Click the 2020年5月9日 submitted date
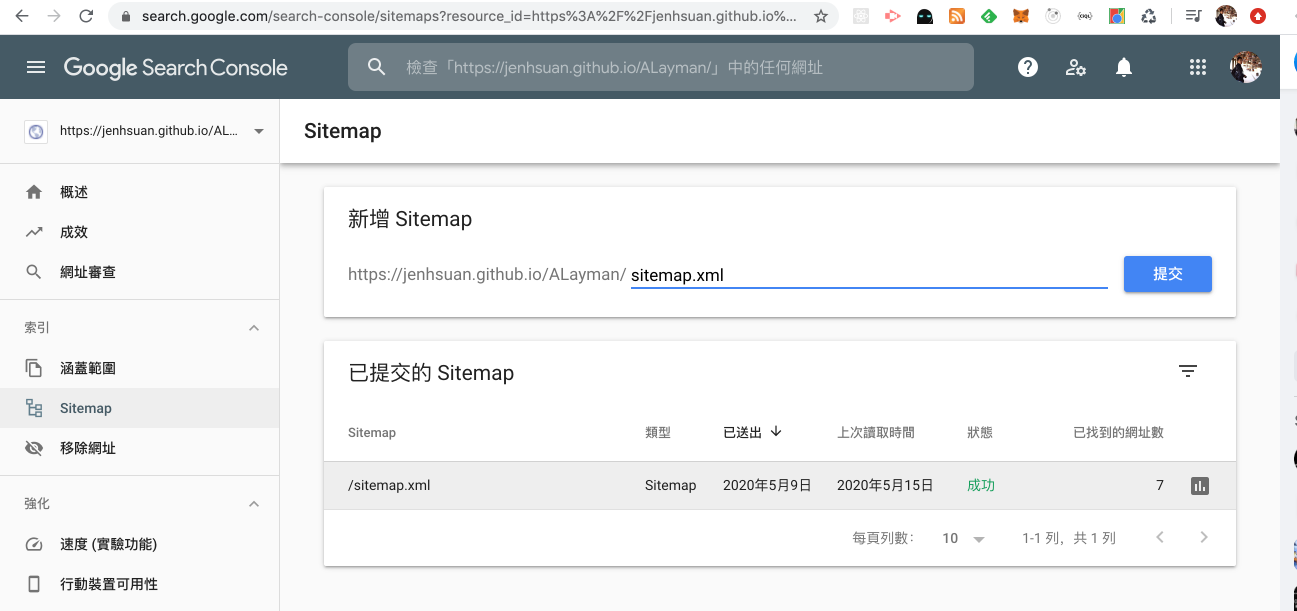This screenshot has height=611, width=1297. pyautogui.click(x=767, y=486)
